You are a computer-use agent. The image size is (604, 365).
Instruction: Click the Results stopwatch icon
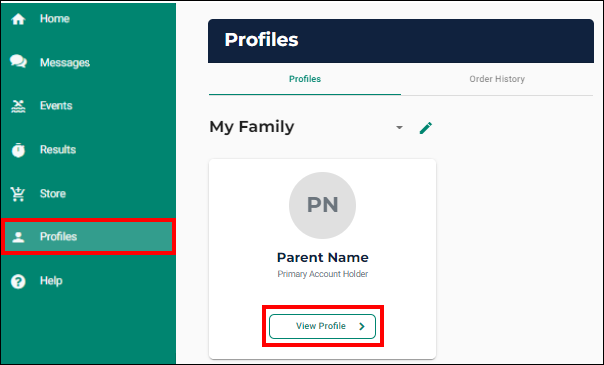[18, 149]
